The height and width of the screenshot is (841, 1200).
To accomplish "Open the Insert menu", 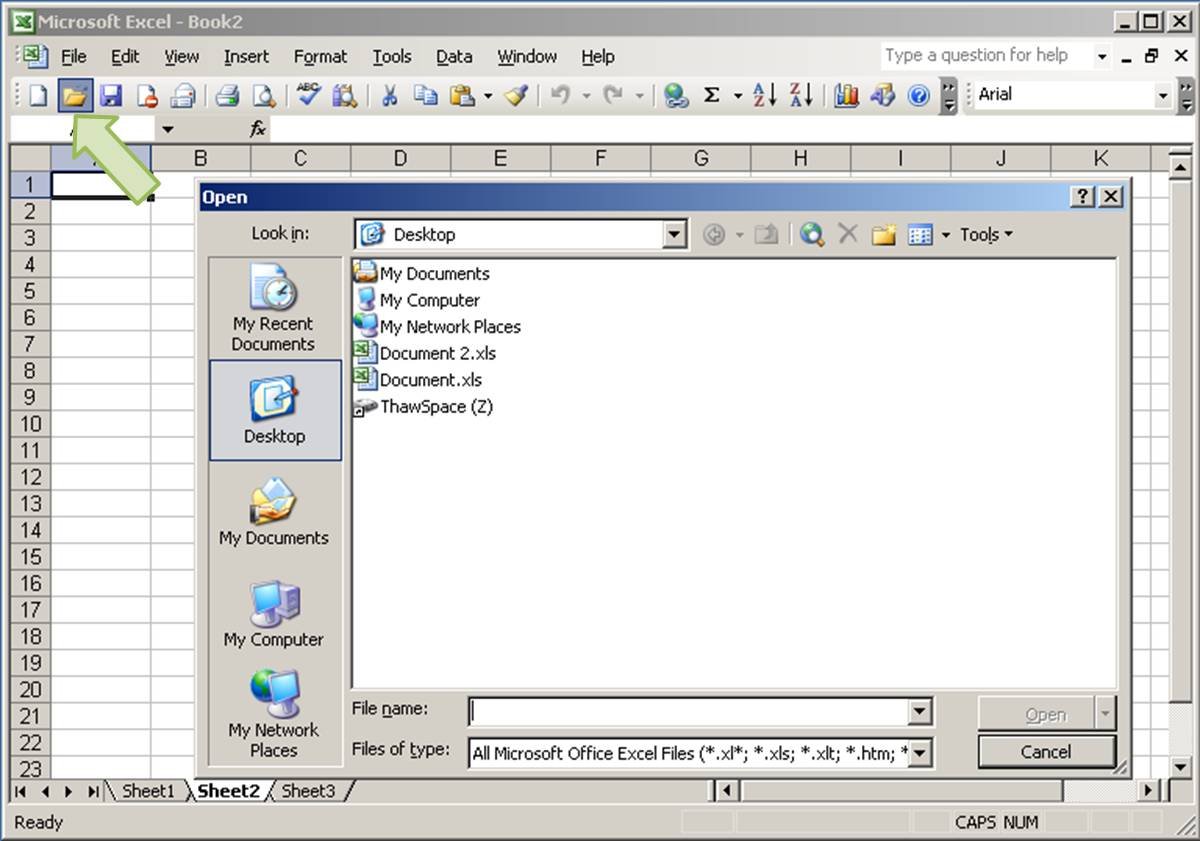I will pos(246,57).
